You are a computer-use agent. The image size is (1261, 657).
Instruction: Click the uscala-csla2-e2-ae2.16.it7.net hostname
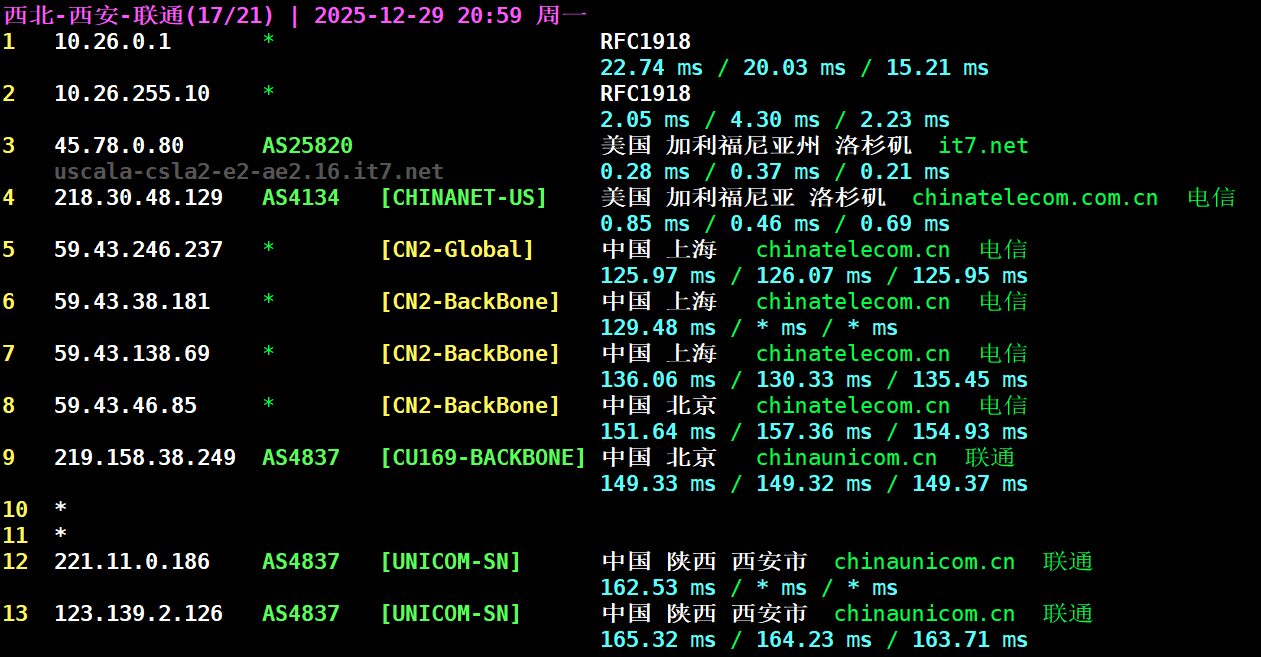pos(249,172)
